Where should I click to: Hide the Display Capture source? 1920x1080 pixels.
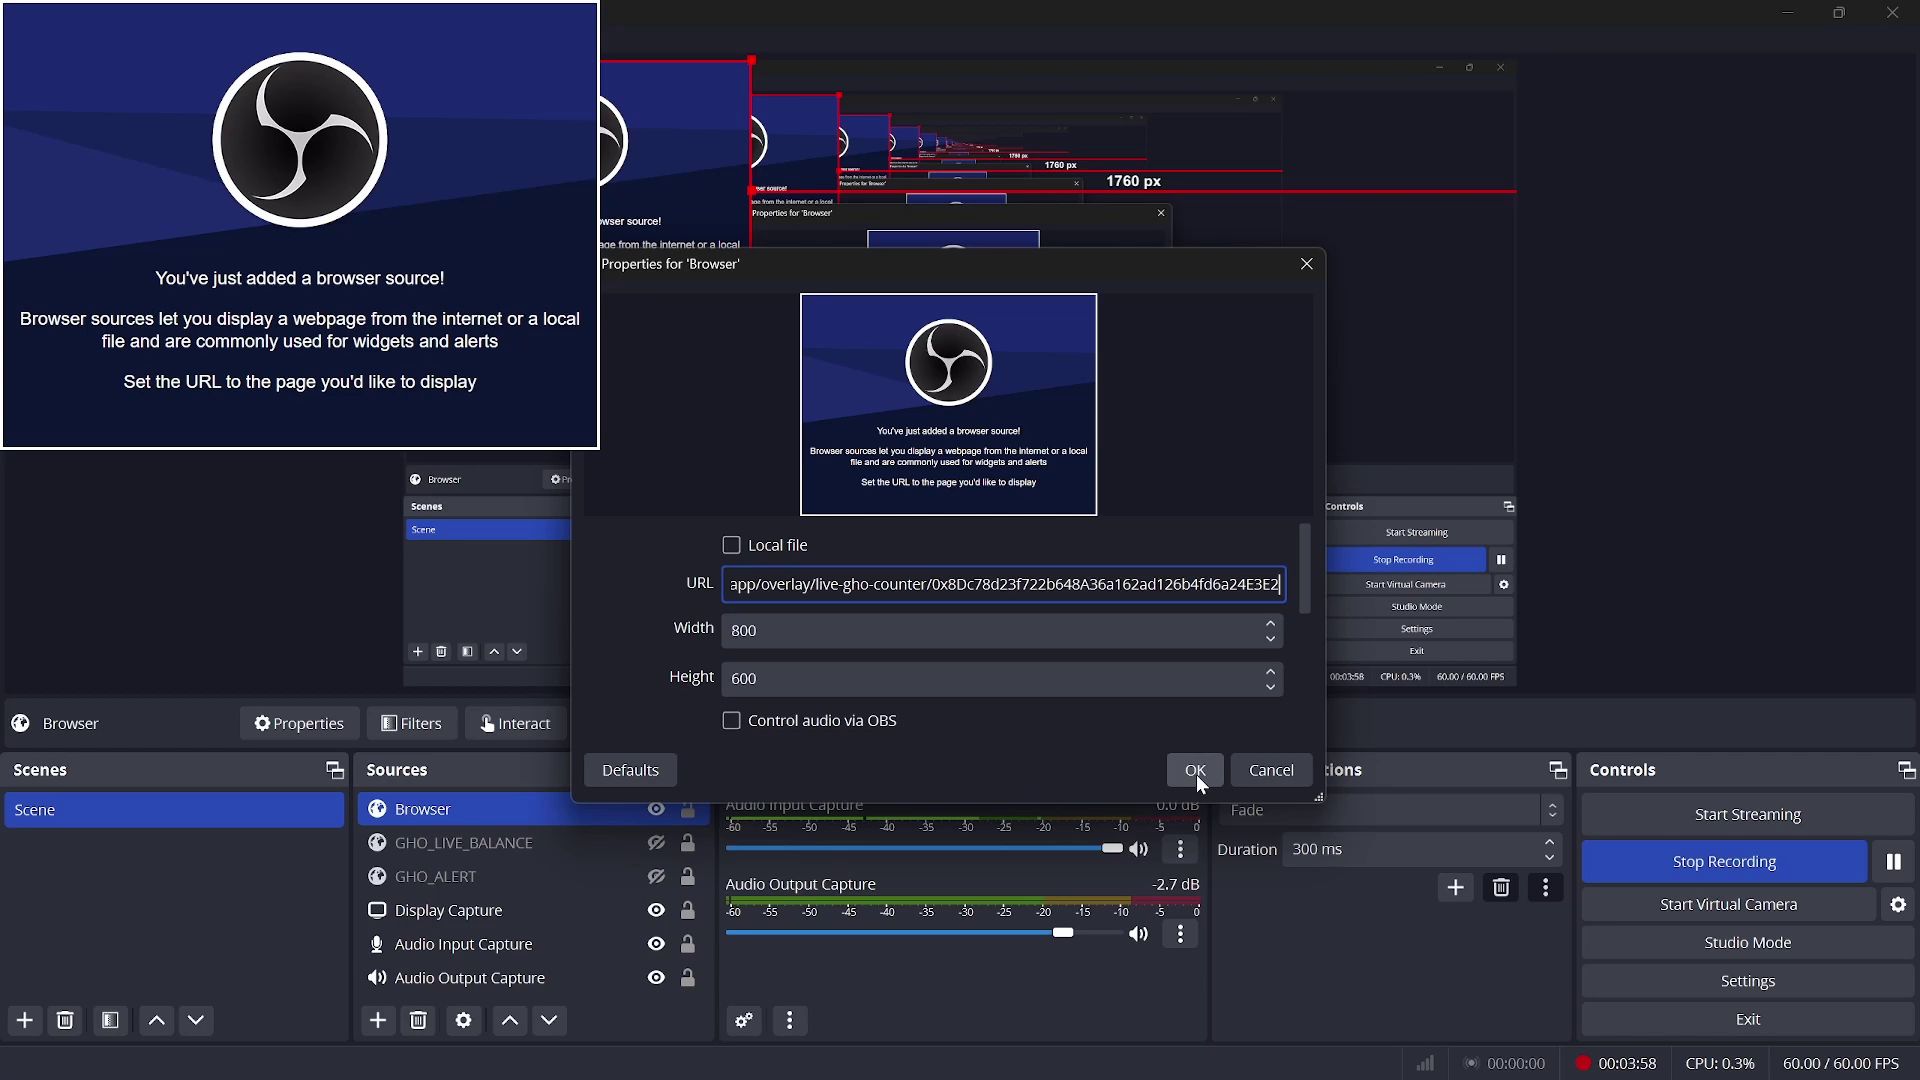[656, 910]
